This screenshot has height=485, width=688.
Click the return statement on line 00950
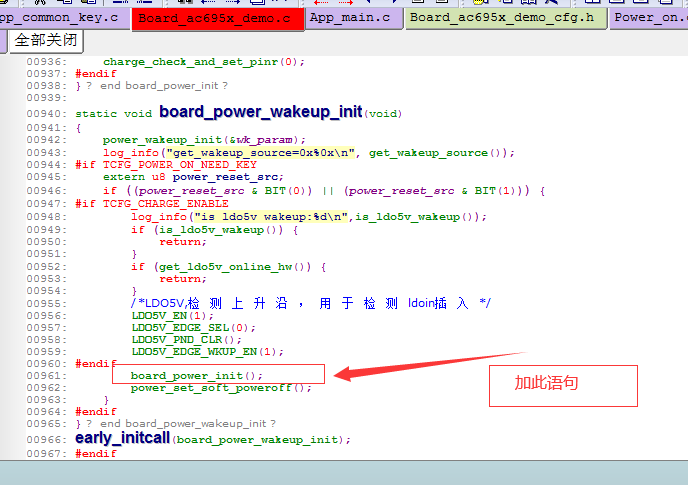click(183, 242)
